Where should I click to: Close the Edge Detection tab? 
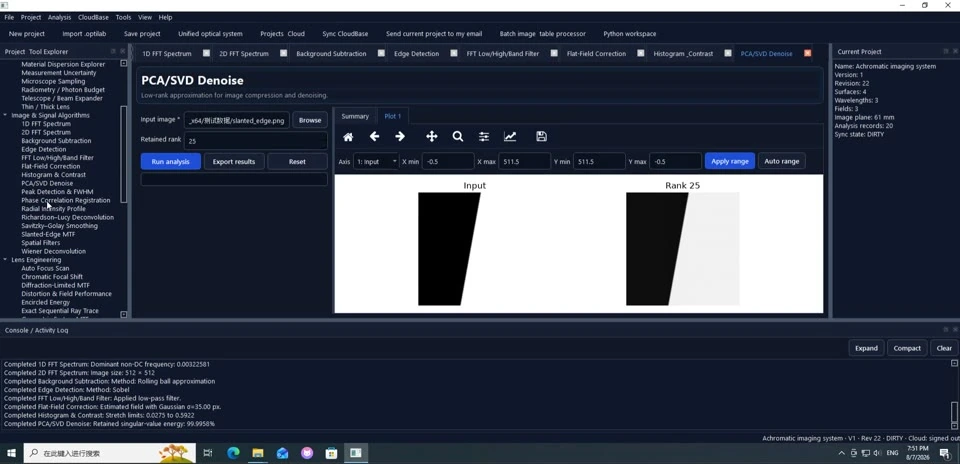coord(454,53)
